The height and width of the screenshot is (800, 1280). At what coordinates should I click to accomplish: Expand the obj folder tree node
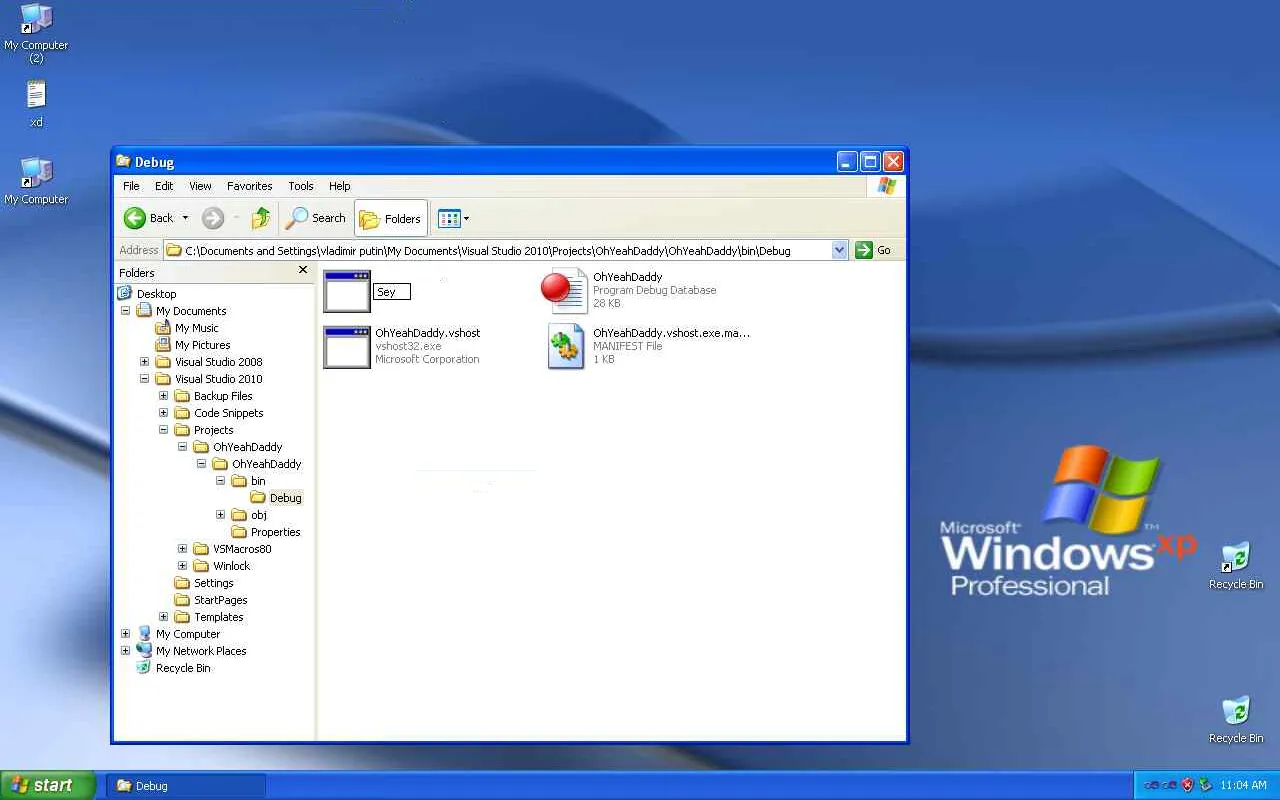click(220, 515)
